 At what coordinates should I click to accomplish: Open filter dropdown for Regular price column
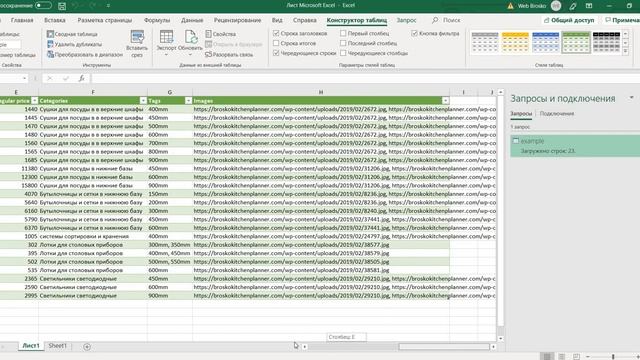click(35, 100)
